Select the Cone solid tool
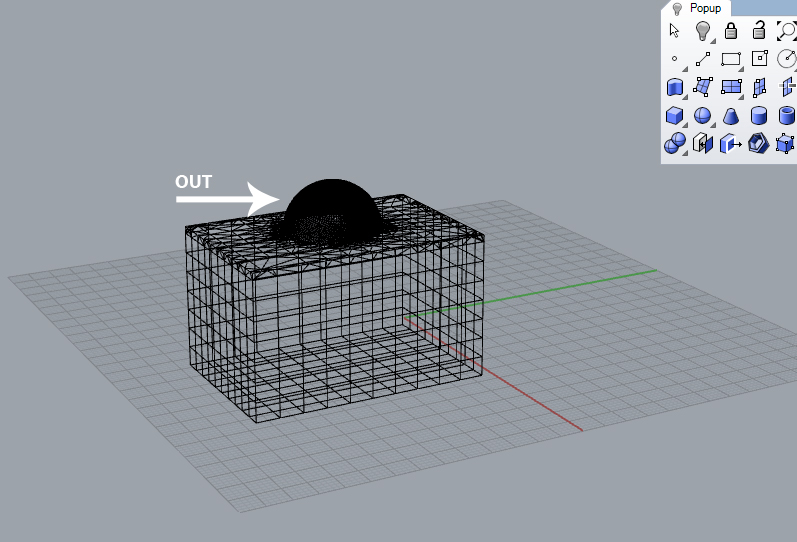This screenshot has width=797, height=542. 731,116
